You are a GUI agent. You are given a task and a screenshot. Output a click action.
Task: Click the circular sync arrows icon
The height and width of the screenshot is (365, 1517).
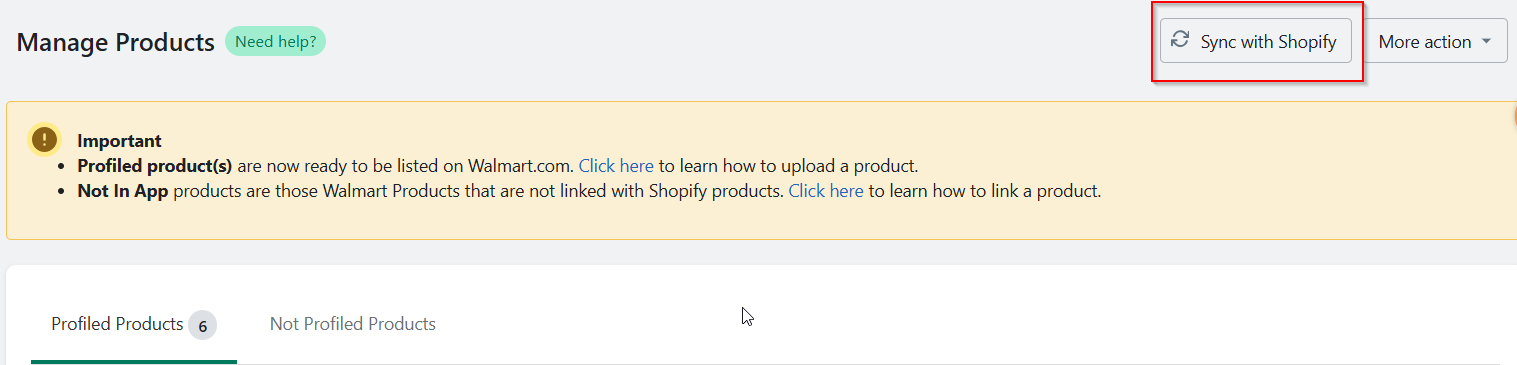[1180, 40]
